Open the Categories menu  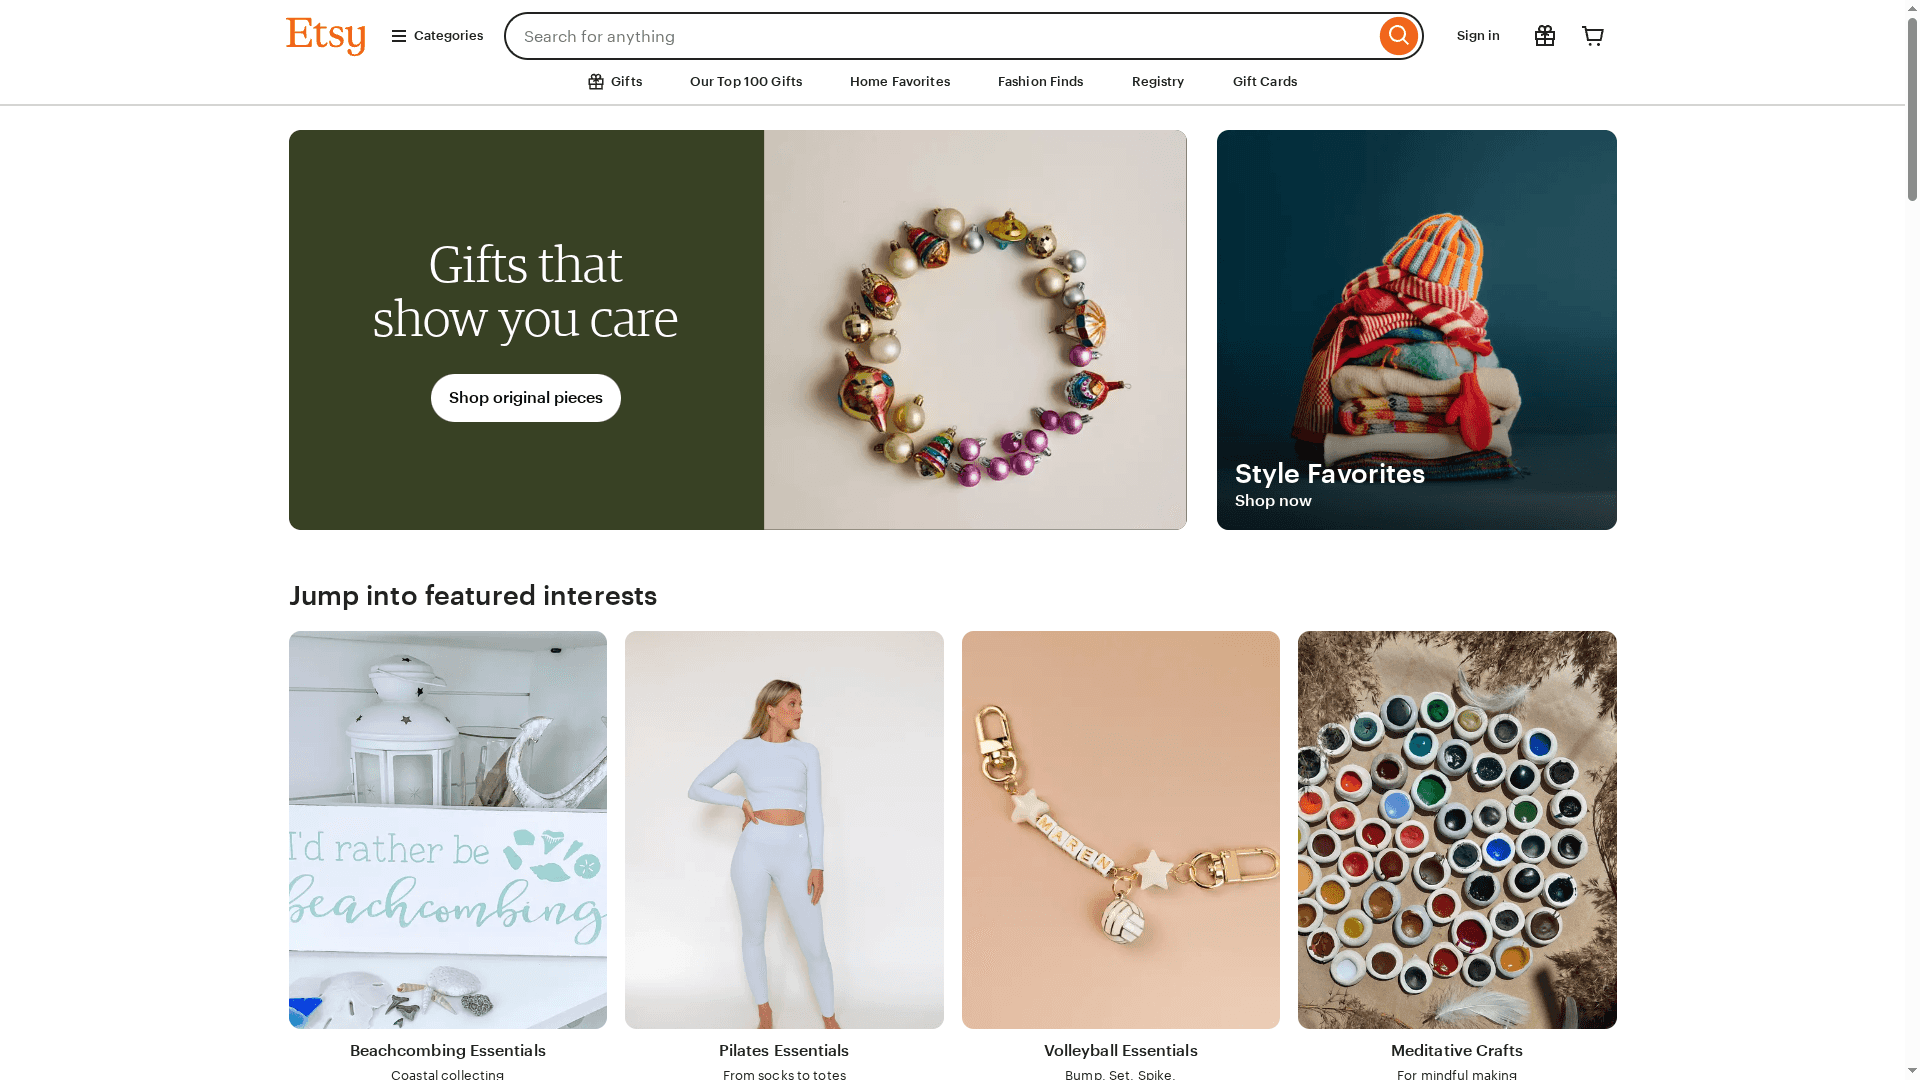click(x=448, y=35)
